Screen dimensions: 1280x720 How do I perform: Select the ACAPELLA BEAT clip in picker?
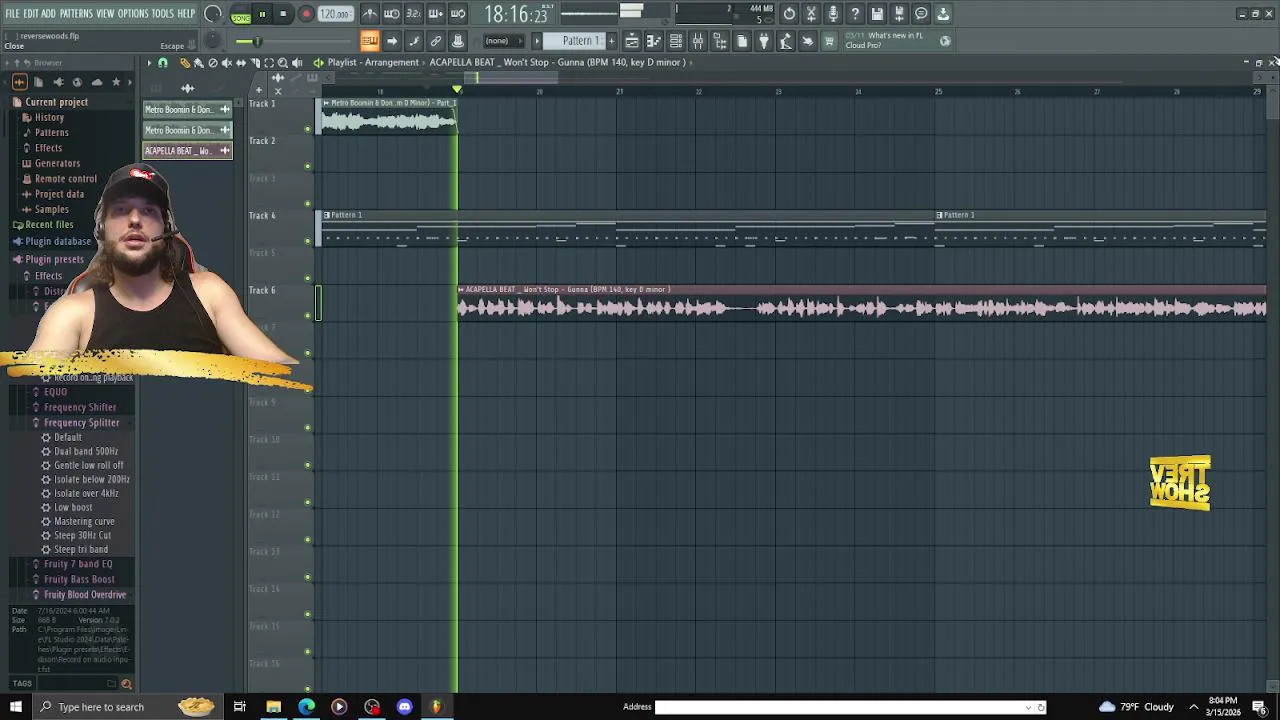[187, 151]
